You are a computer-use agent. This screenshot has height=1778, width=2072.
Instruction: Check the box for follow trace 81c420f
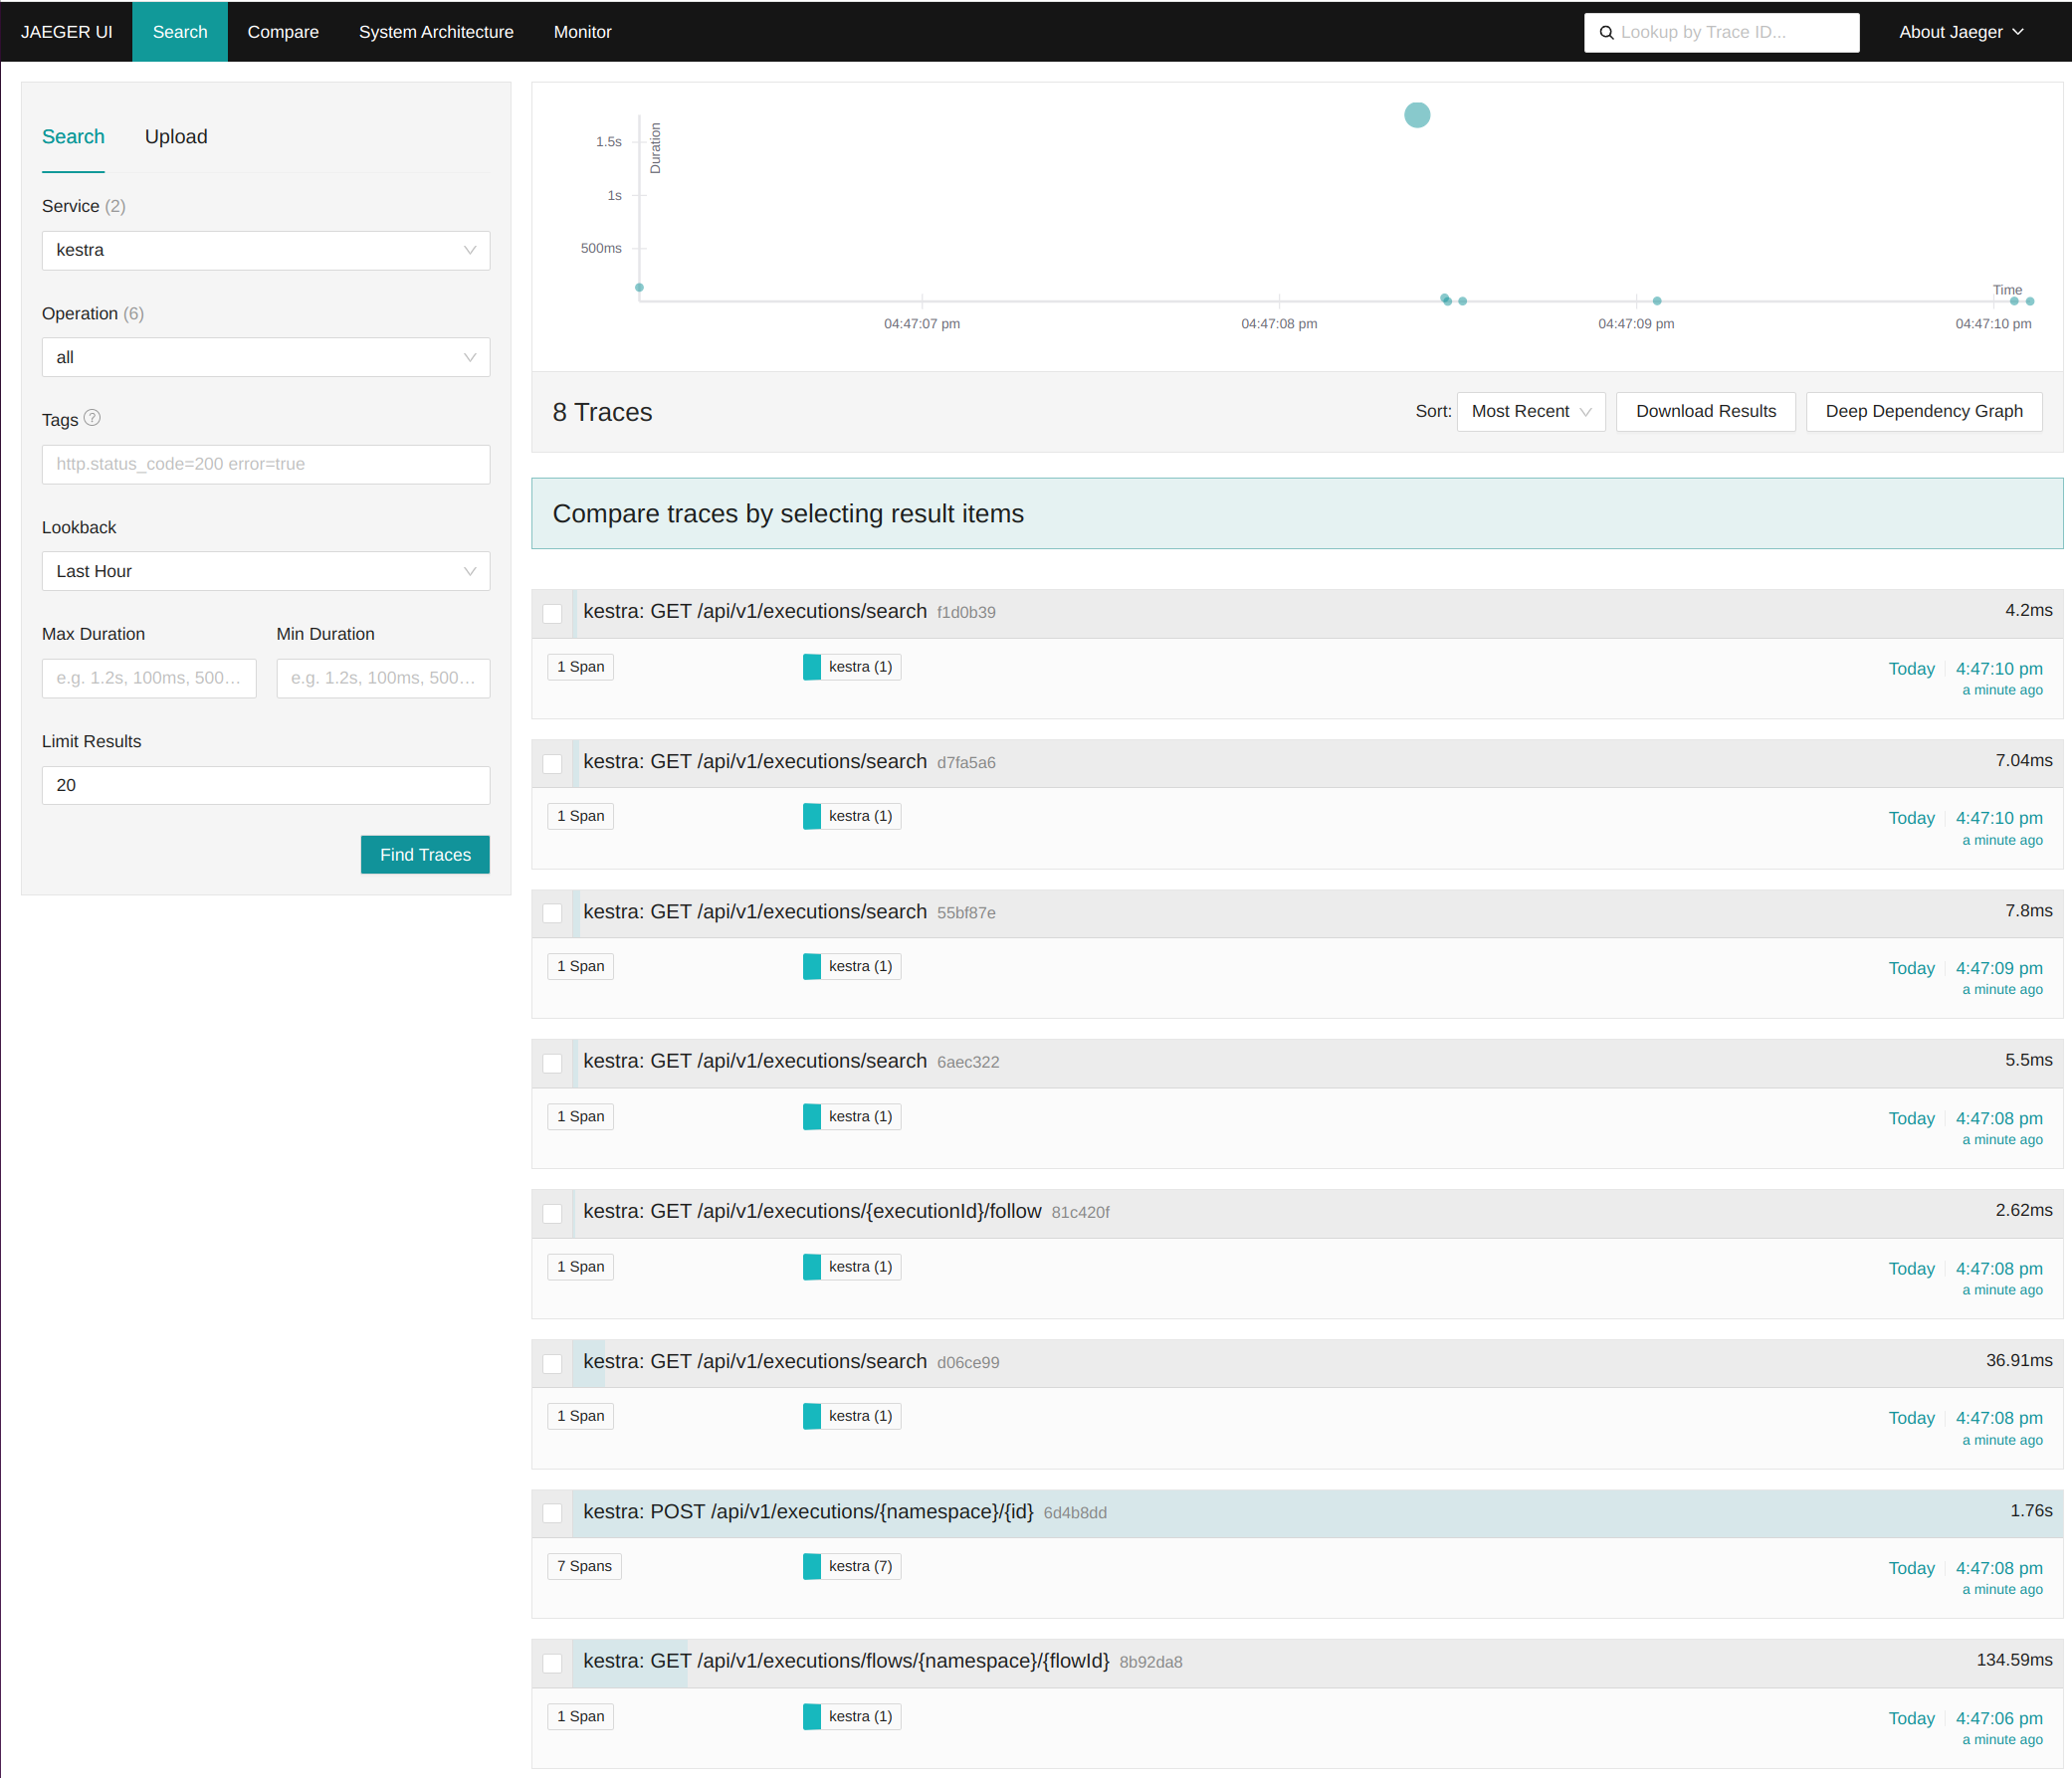[552, 1213]
